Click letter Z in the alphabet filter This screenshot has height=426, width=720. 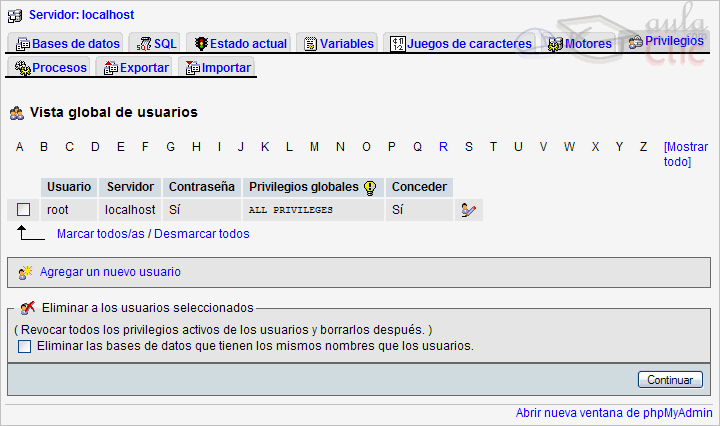coord(643,147)
